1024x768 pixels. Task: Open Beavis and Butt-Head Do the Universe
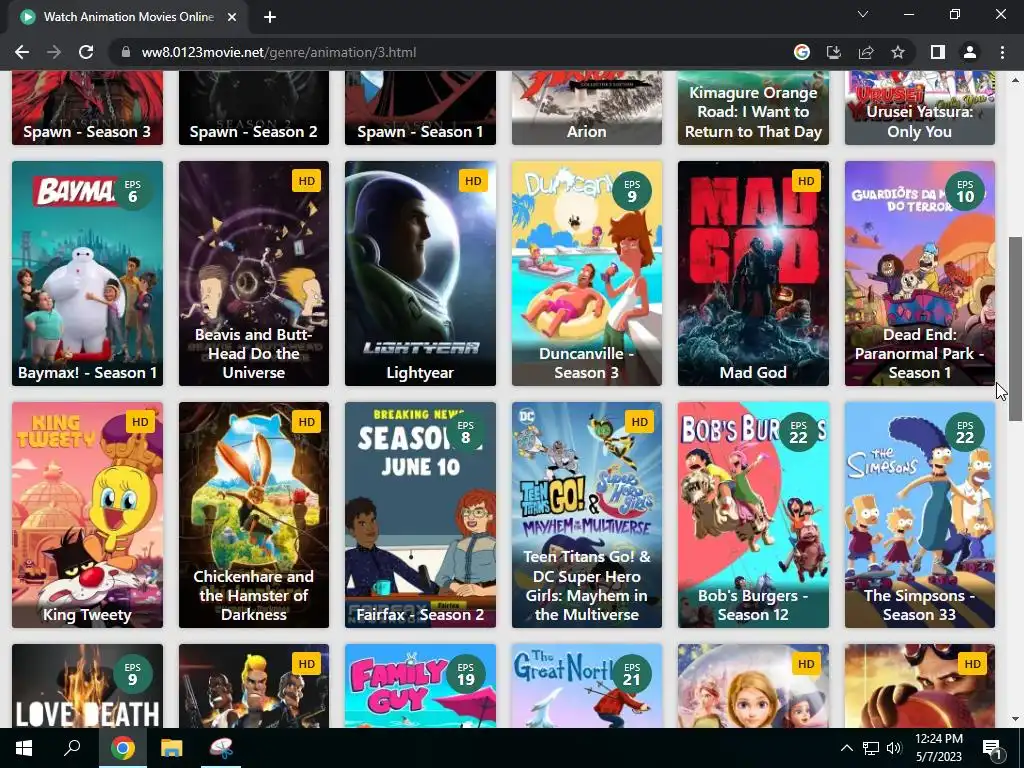coord(253,274)
